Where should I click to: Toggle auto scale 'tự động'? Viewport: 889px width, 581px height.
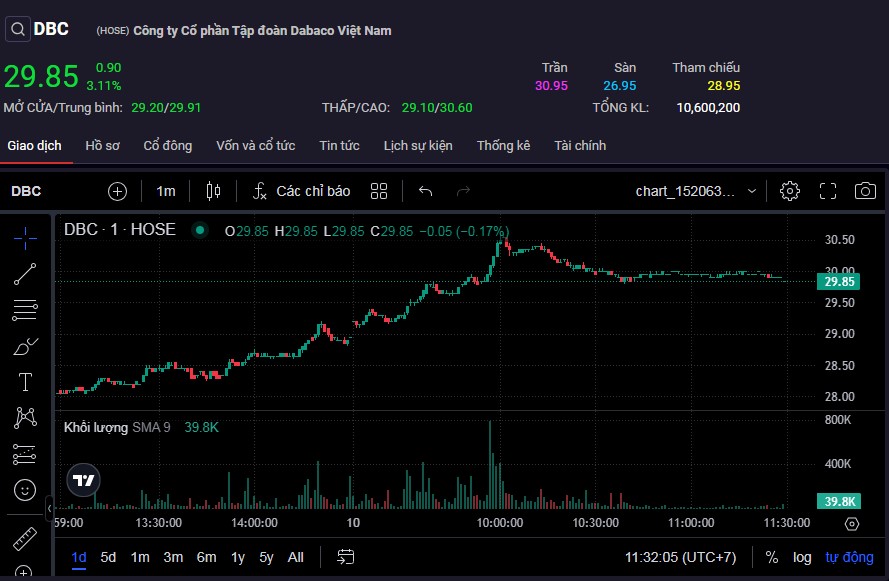[x=849, y=557]
